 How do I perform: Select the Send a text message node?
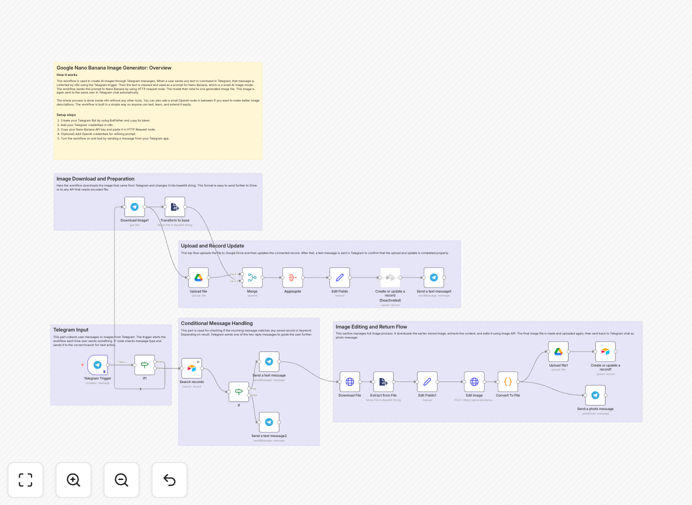(x=269, y=362)
